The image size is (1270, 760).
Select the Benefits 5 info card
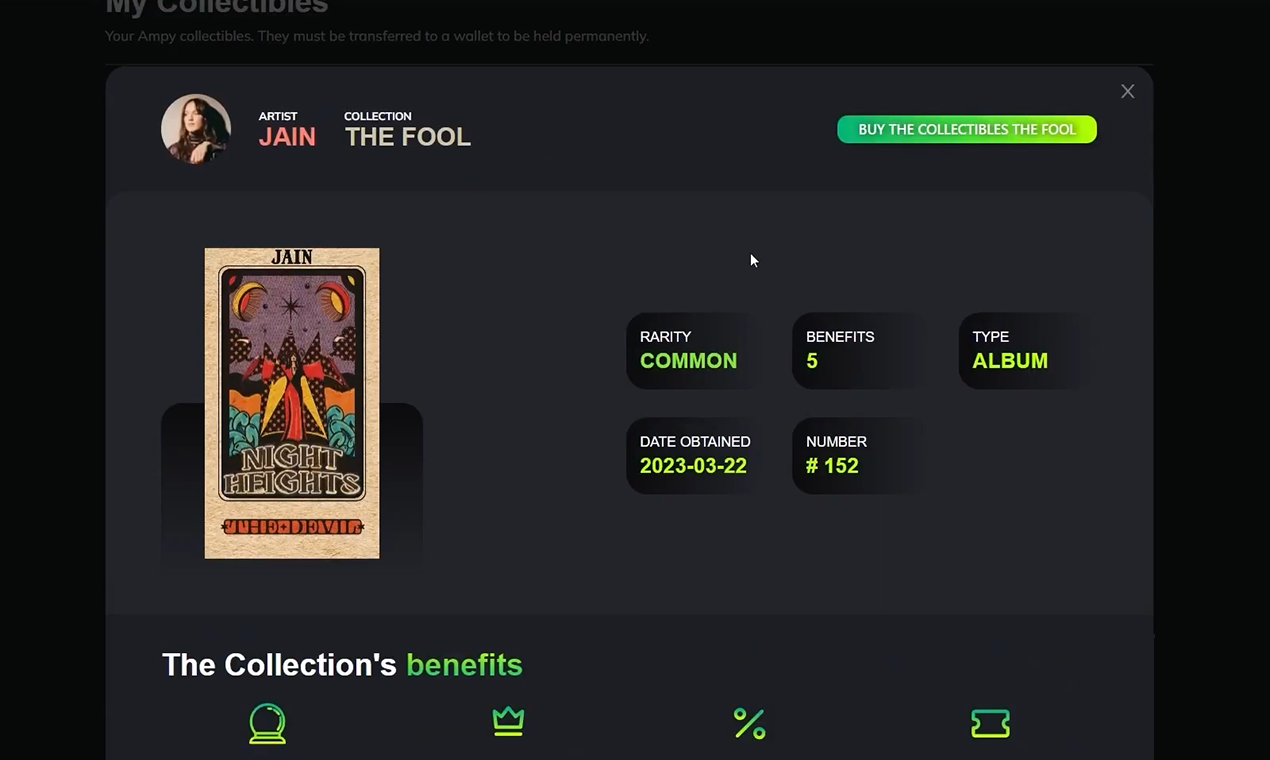coord(858,350)
